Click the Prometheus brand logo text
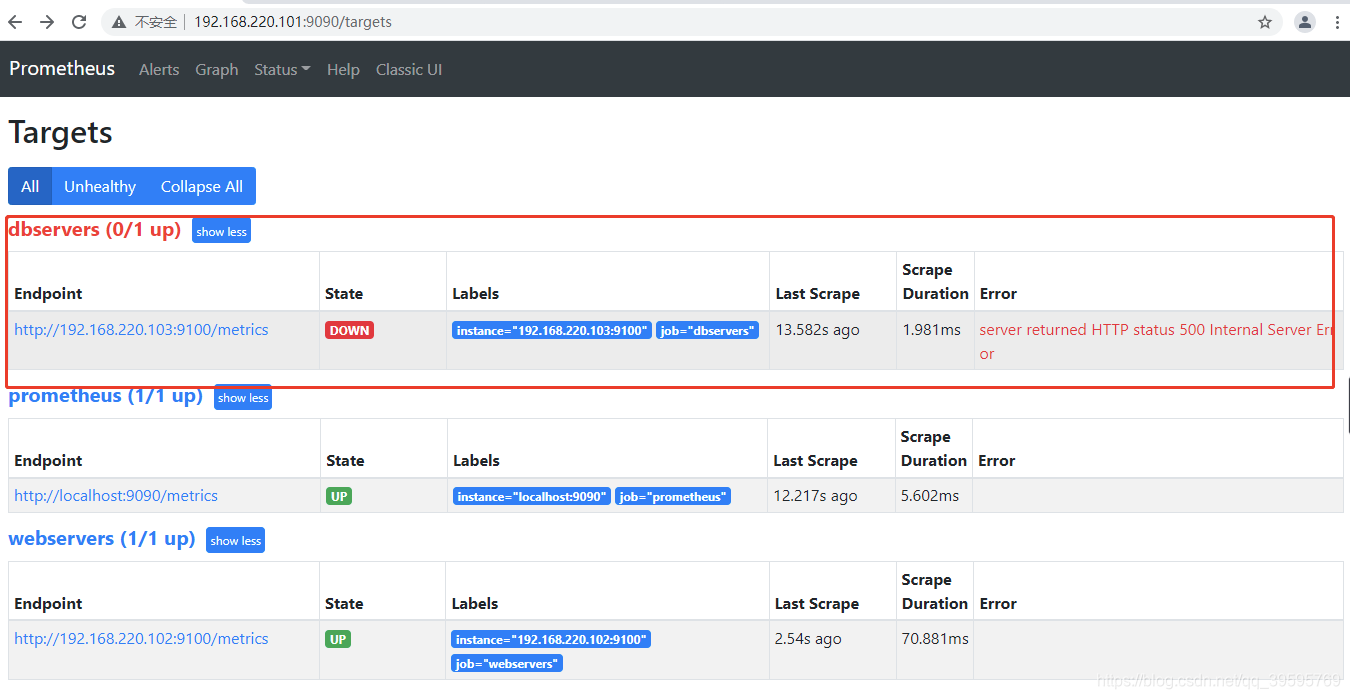Screen dimensions: 1350x699 (62, 69)
